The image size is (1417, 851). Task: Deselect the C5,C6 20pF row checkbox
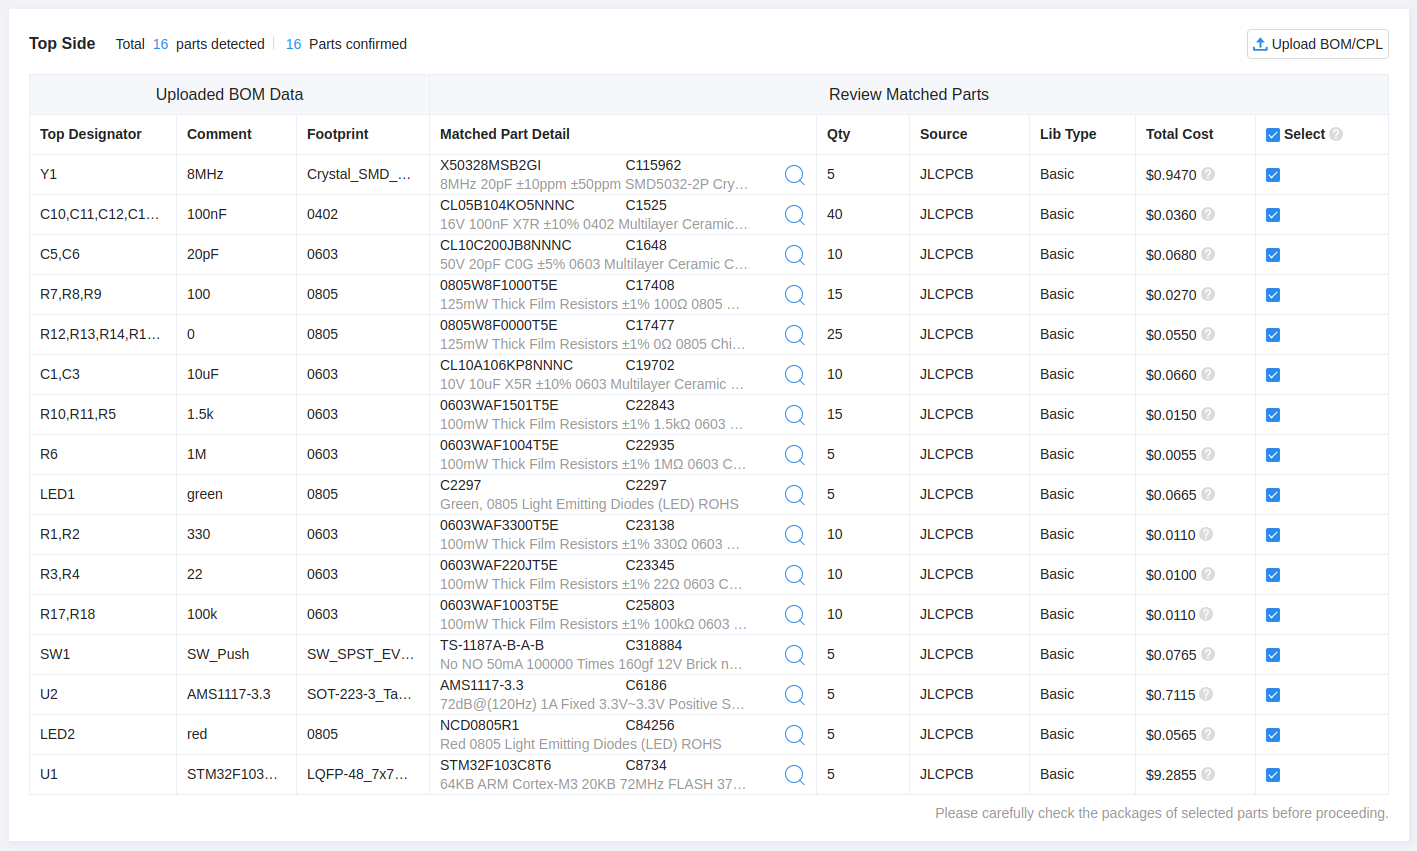pyautogui.click(x=1273, y=255)
